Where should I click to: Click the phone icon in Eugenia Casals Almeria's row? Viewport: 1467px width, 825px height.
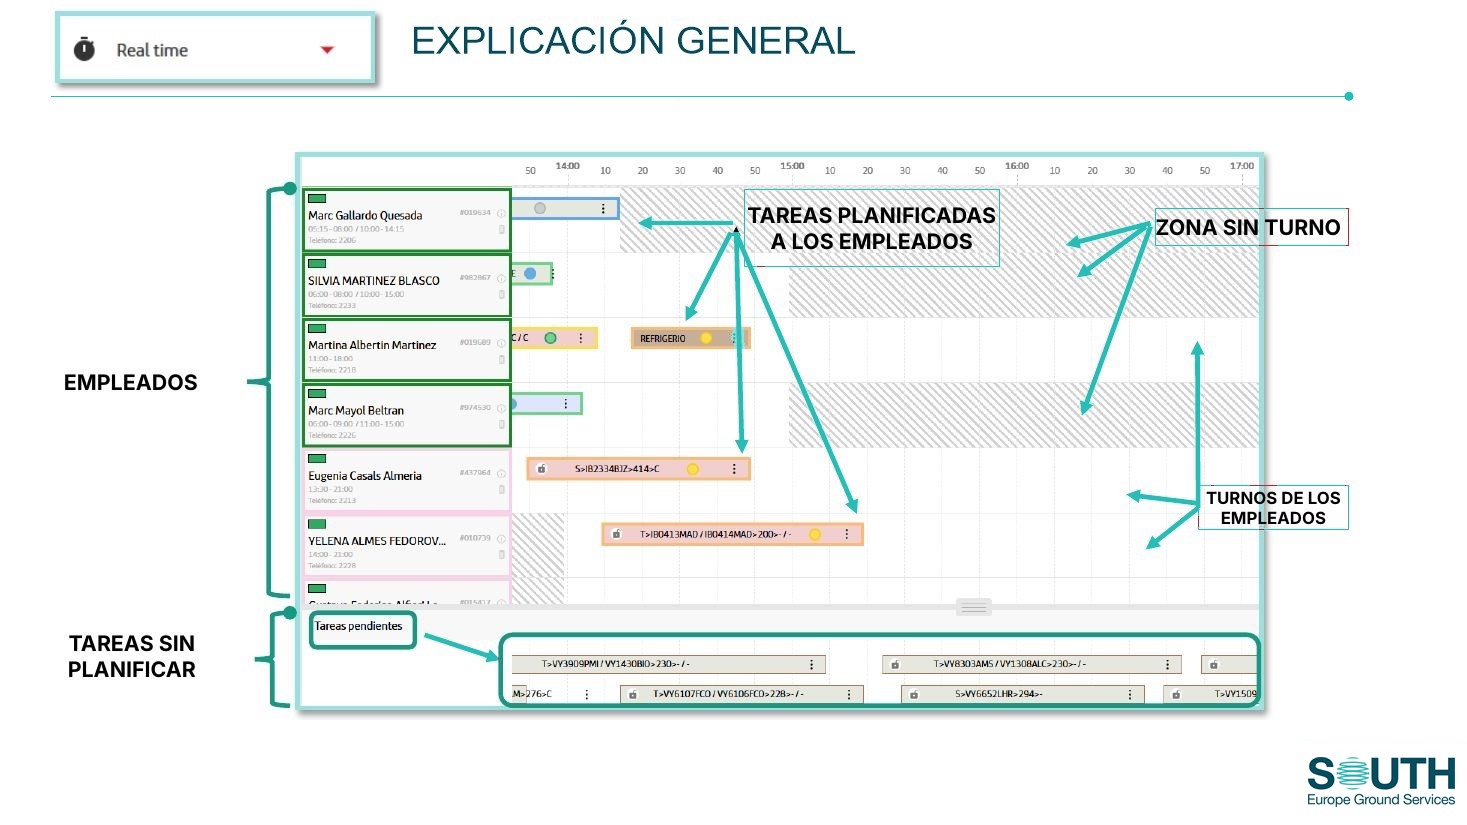pyautogui.click(x=501, y=489)
